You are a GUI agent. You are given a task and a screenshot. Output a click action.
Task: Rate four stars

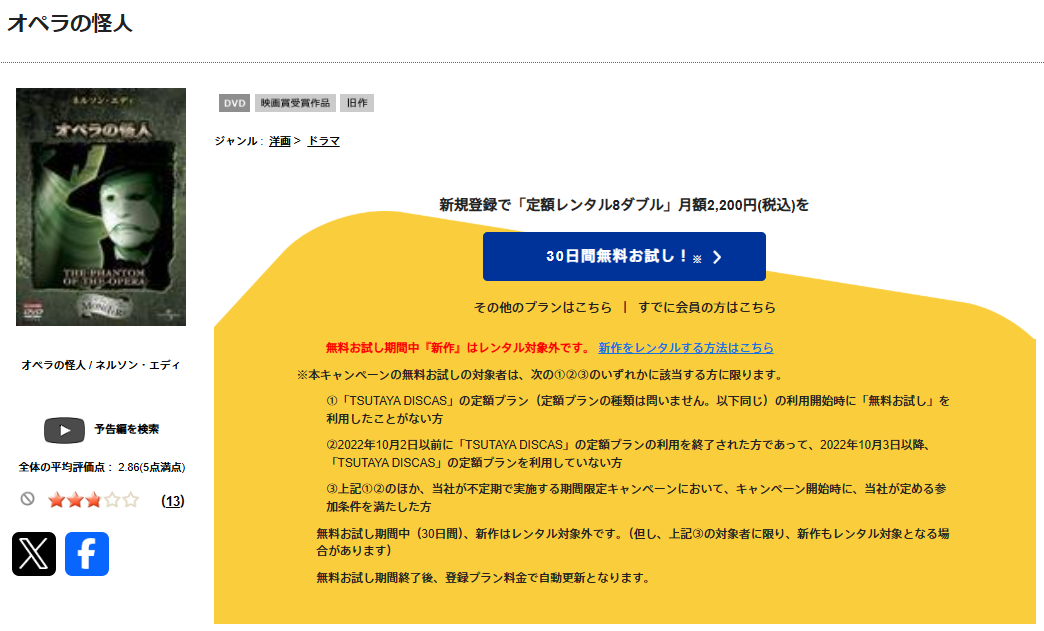tap(113, 500)
